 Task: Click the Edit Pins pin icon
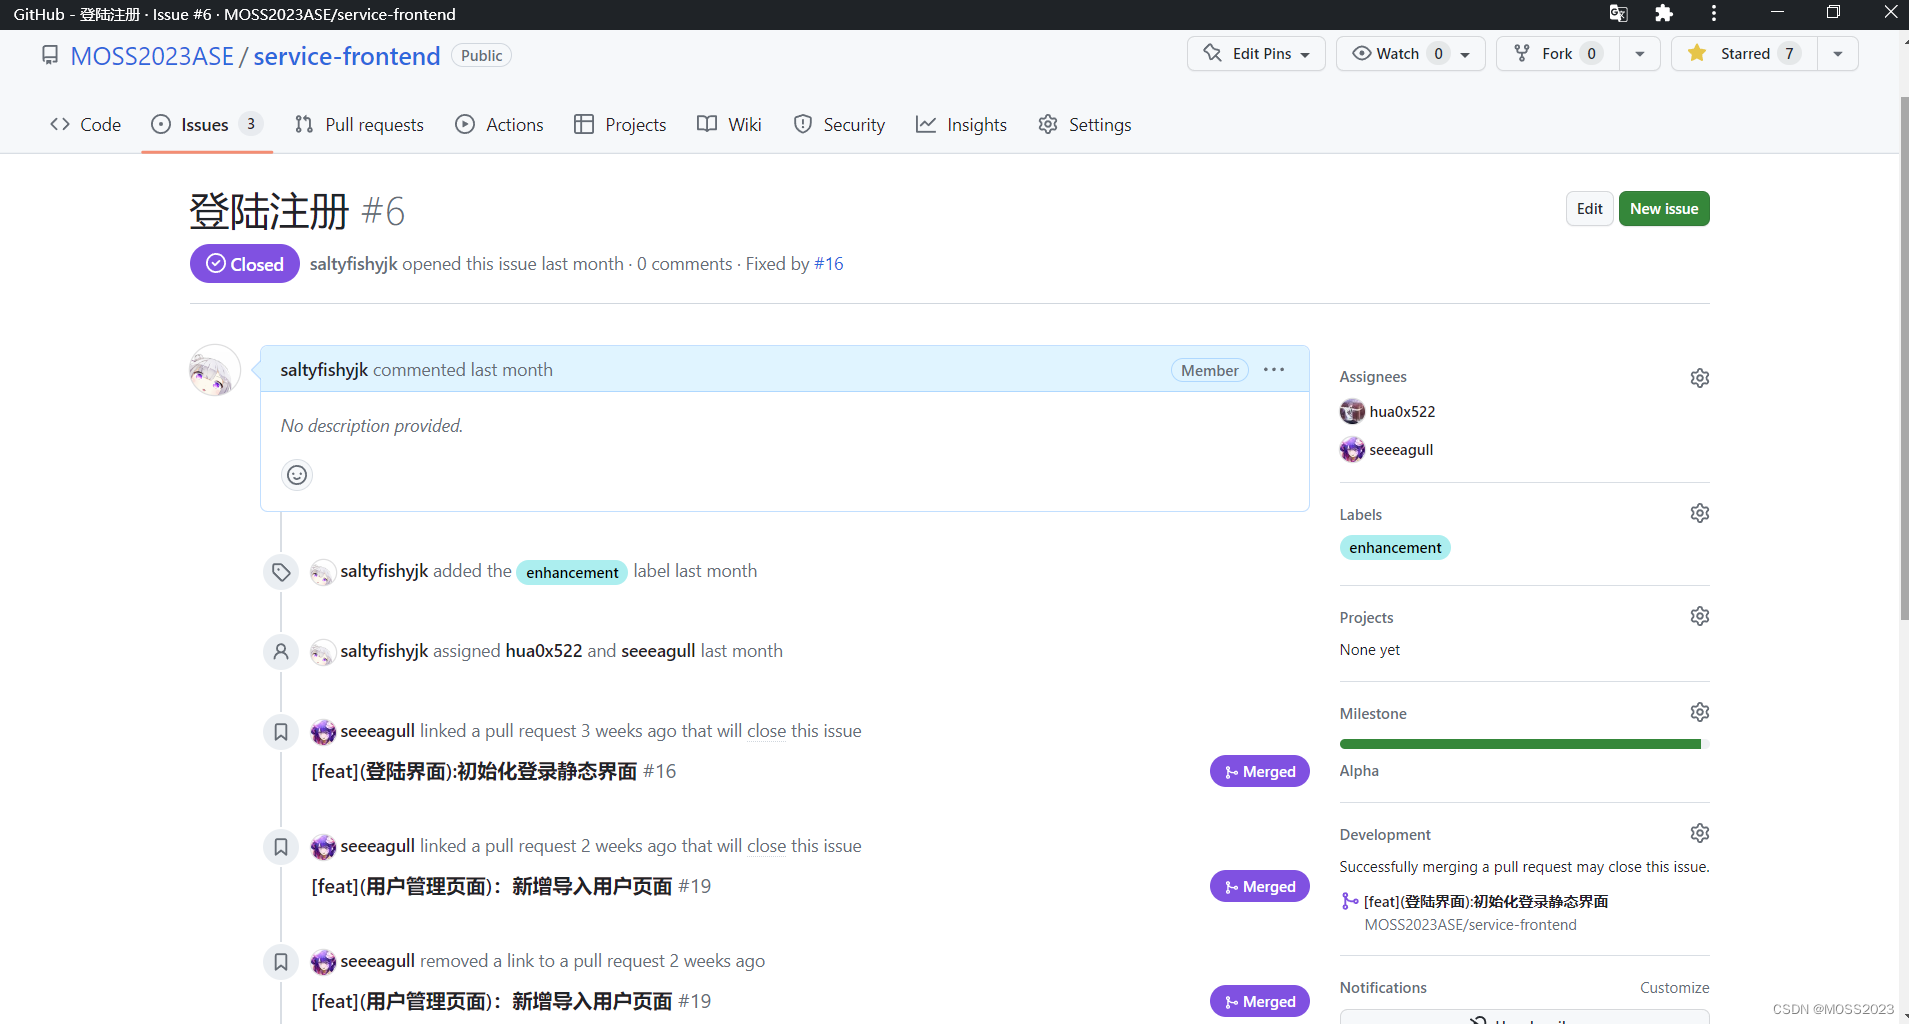1212,53
